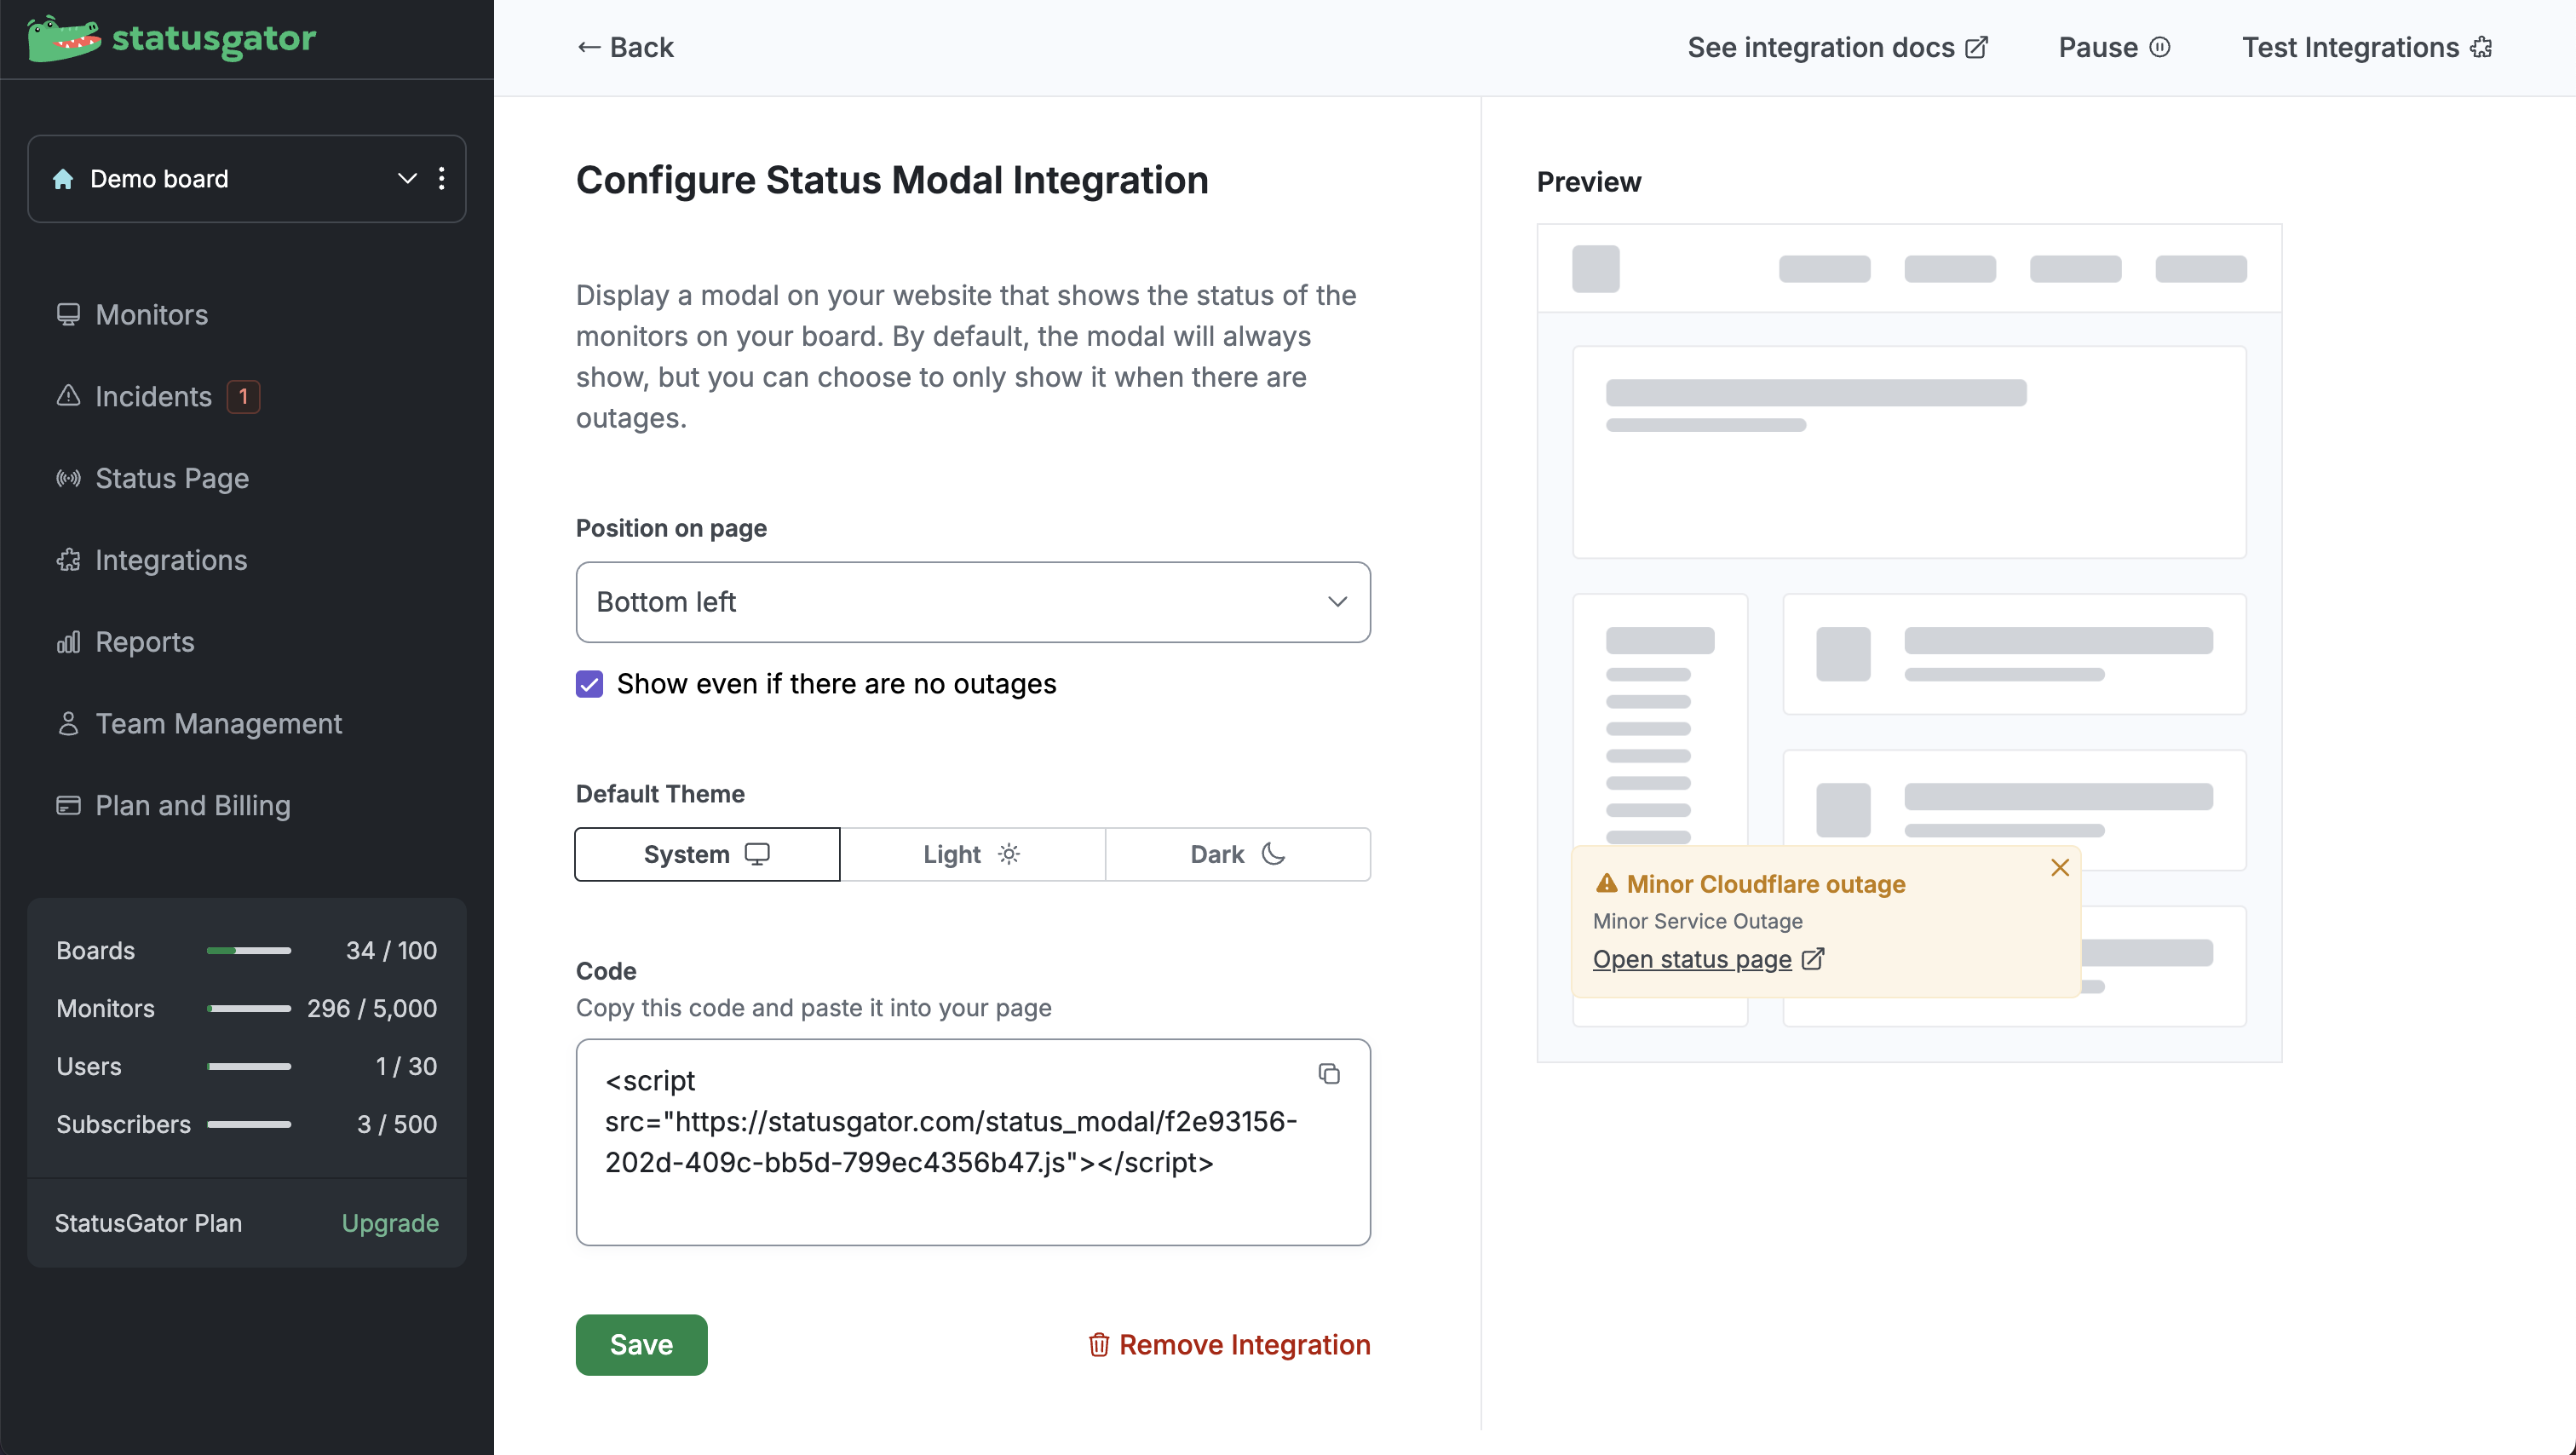
Task: Click the Remove Integration trash icon
Action: (x=1098, y=1345)
